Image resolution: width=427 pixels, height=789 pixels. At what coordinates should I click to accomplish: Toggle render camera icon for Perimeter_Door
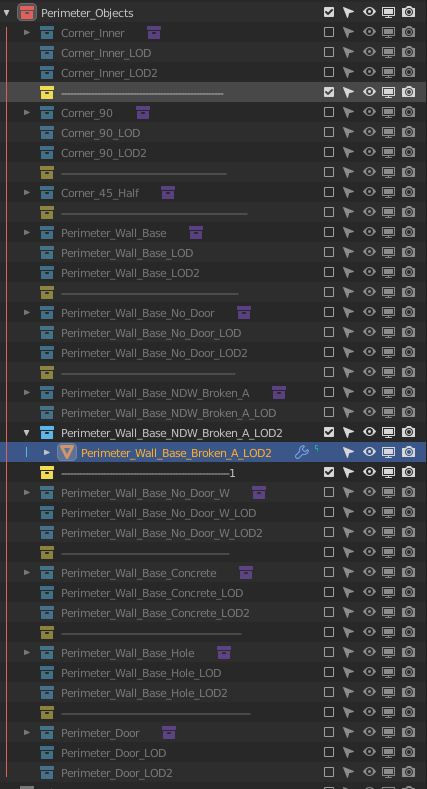pos(408,732)
